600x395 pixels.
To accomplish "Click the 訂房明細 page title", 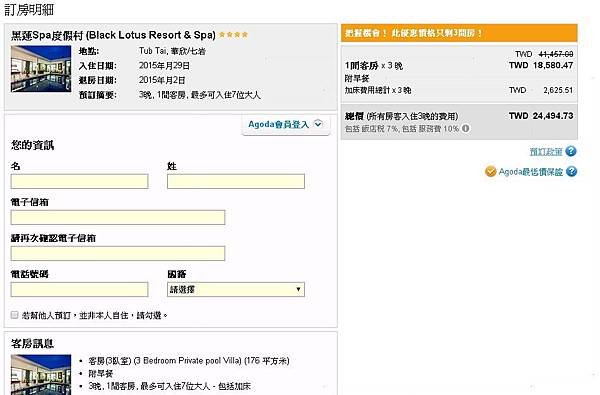I will [x=29, y=10].
